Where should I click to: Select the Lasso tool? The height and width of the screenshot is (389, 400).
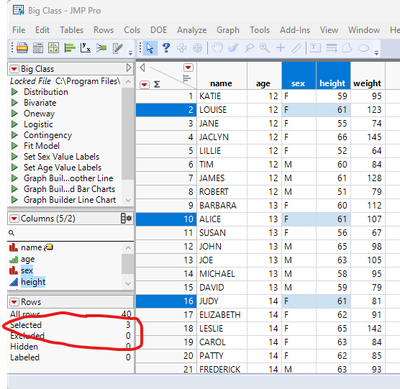coord(249,48)
